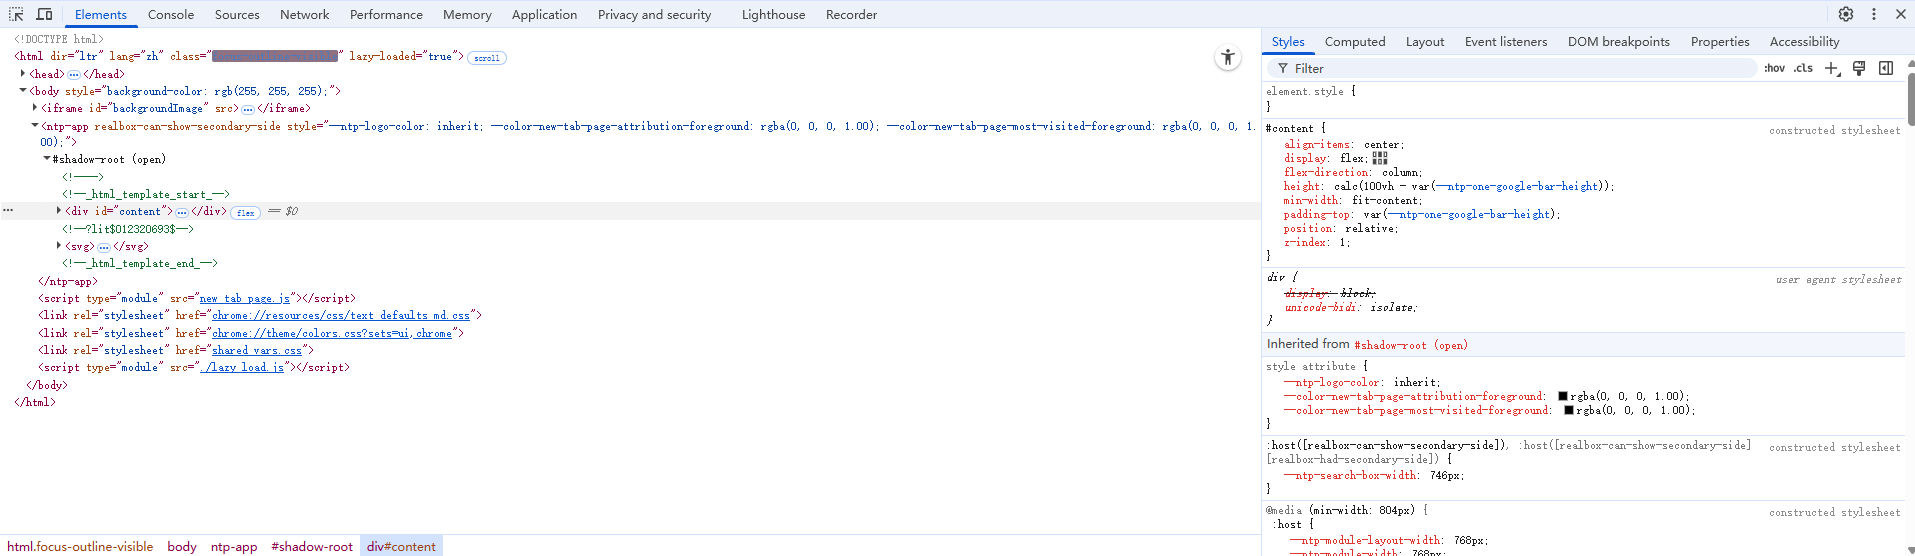Collapse the ntp-app element node

(x=35, y=126)
